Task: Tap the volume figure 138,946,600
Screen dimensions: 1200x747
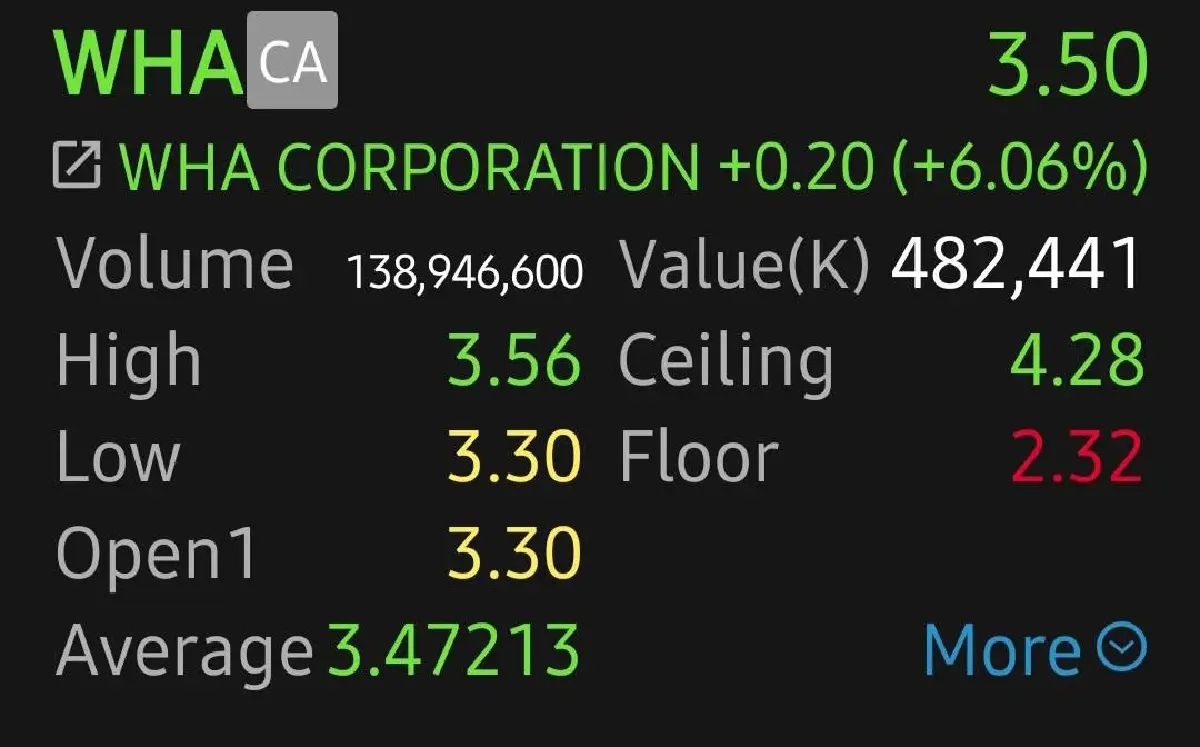Action: pyautogui.click(x=464, y=270)
